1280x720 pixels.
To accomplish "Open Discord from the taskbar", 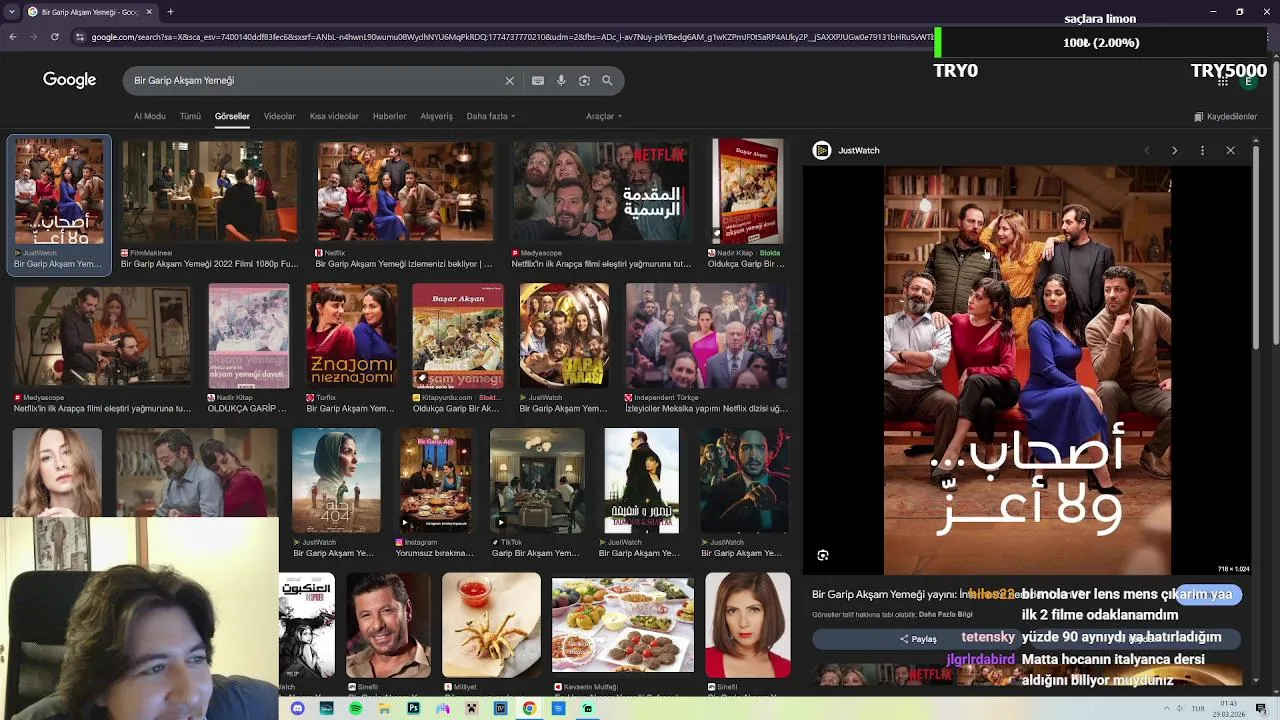I will coord(297,708).
